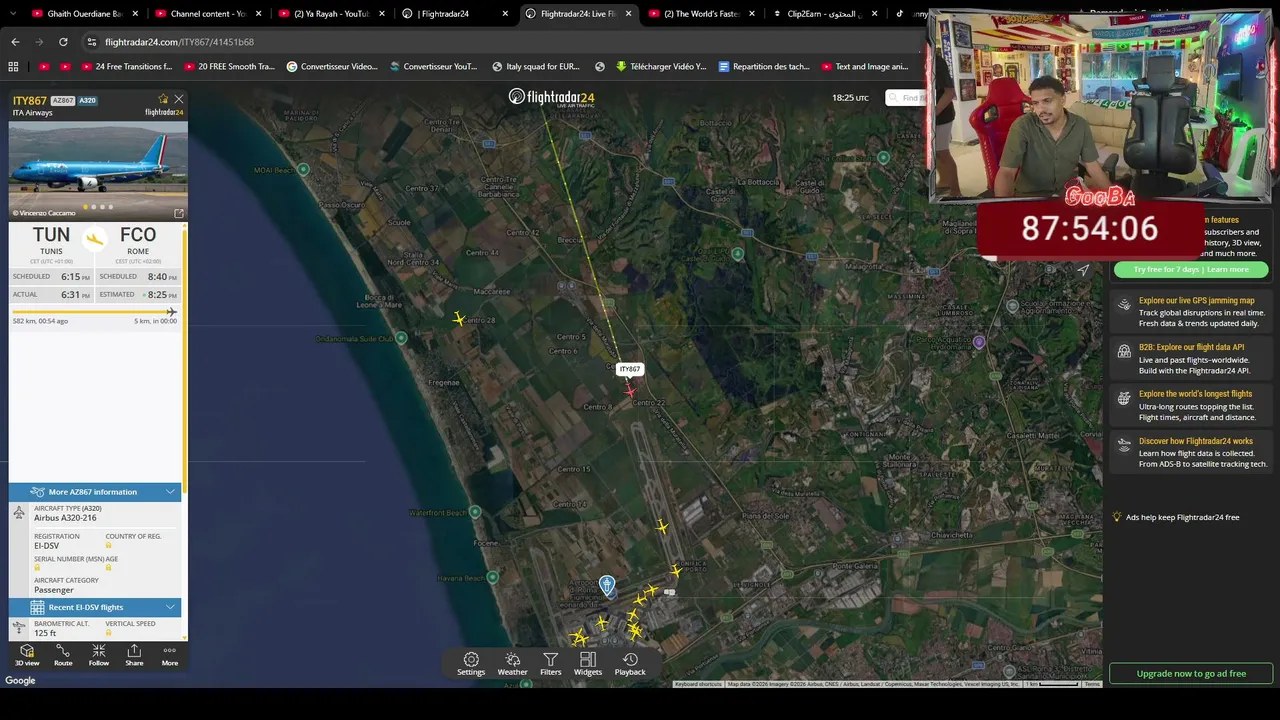Viewport: 1280px width, 720px height.
Task: Launch the 3D view of the flight
Action: coord(27,656)
